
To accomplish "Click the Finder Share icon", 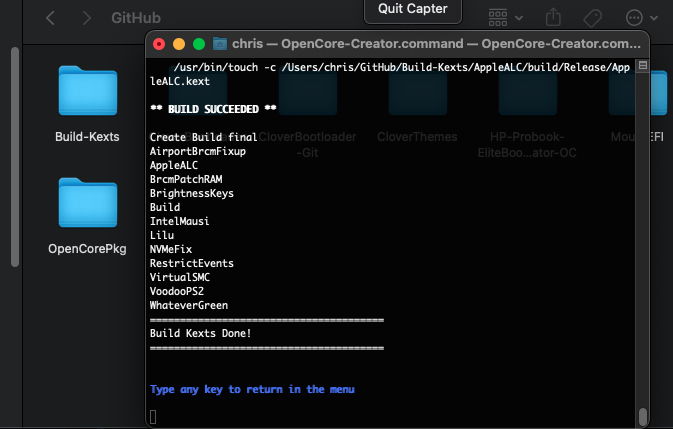I will [553, 18].
